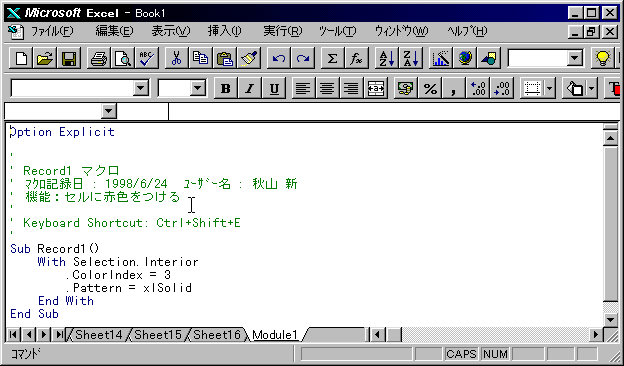The width and height of the screenshot is (624, 366).
Task: Open the 実行(R) menu
Action: tap(283, 31)
